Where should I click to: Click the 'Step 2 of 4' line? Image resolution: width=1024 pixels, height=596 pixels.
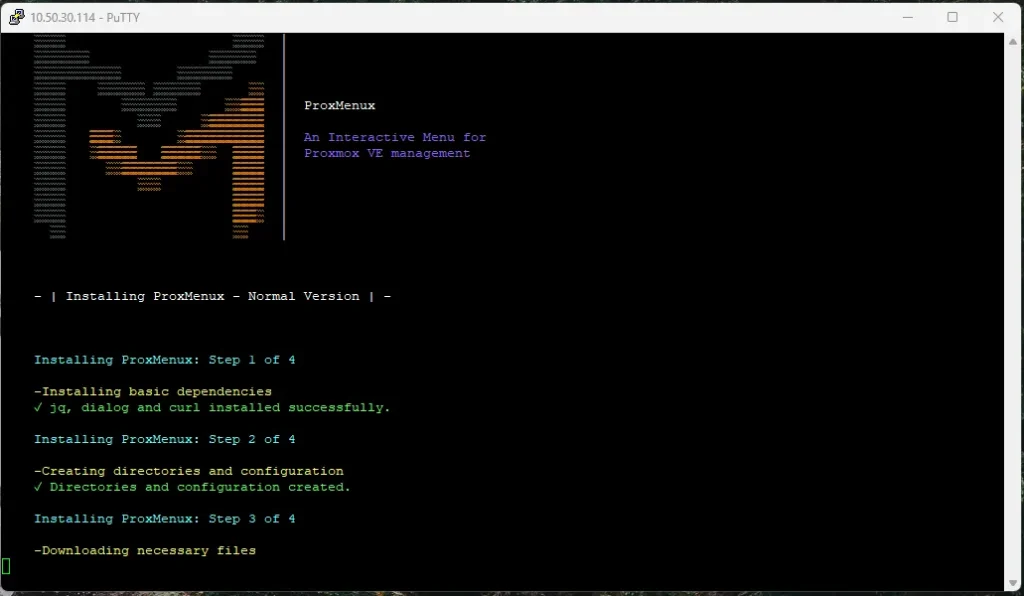click(165, 440)
